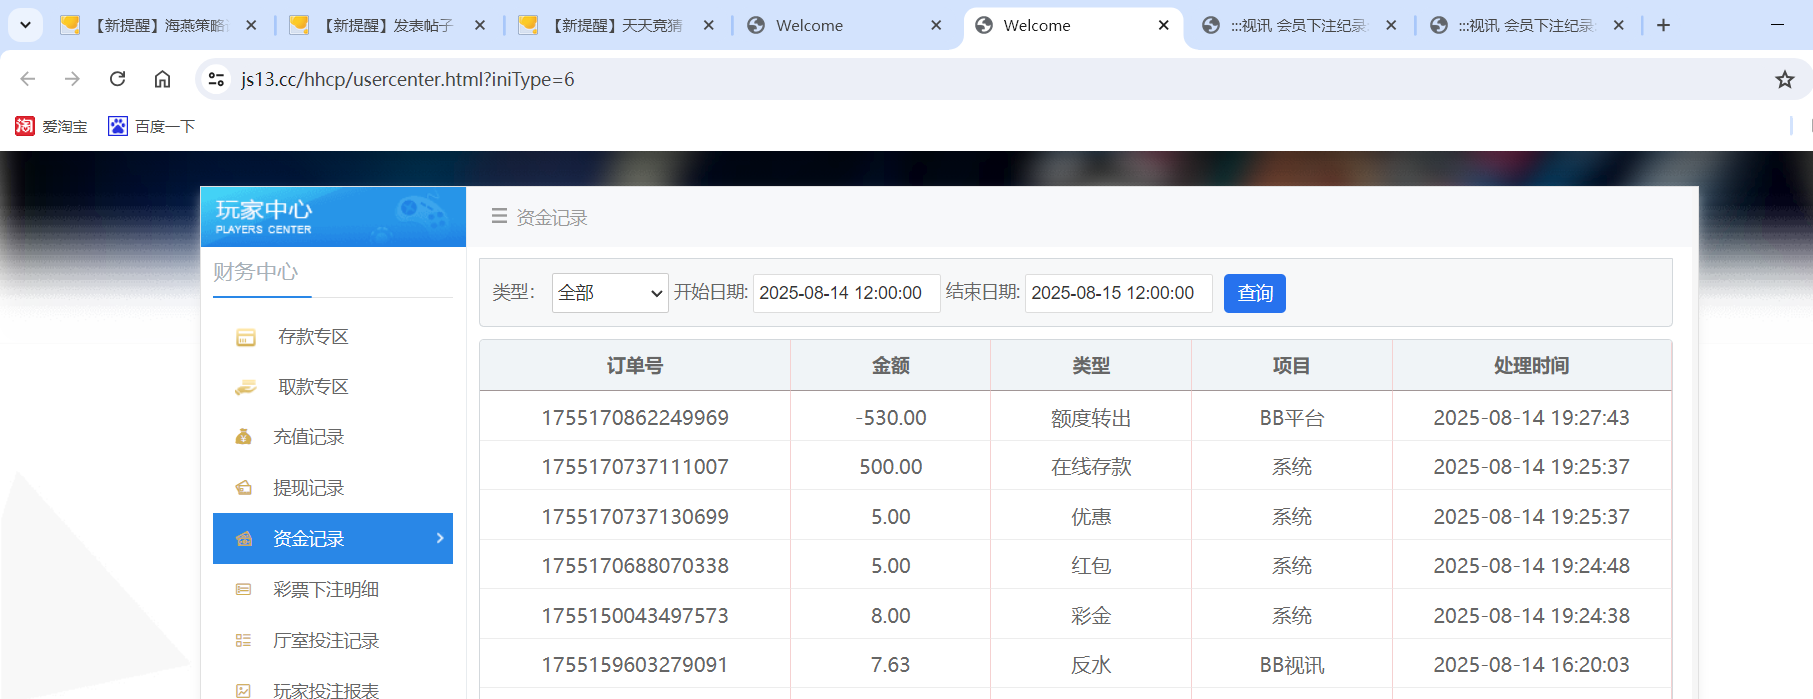Open the tab search dropdown arrow

(x=25, y=25)
